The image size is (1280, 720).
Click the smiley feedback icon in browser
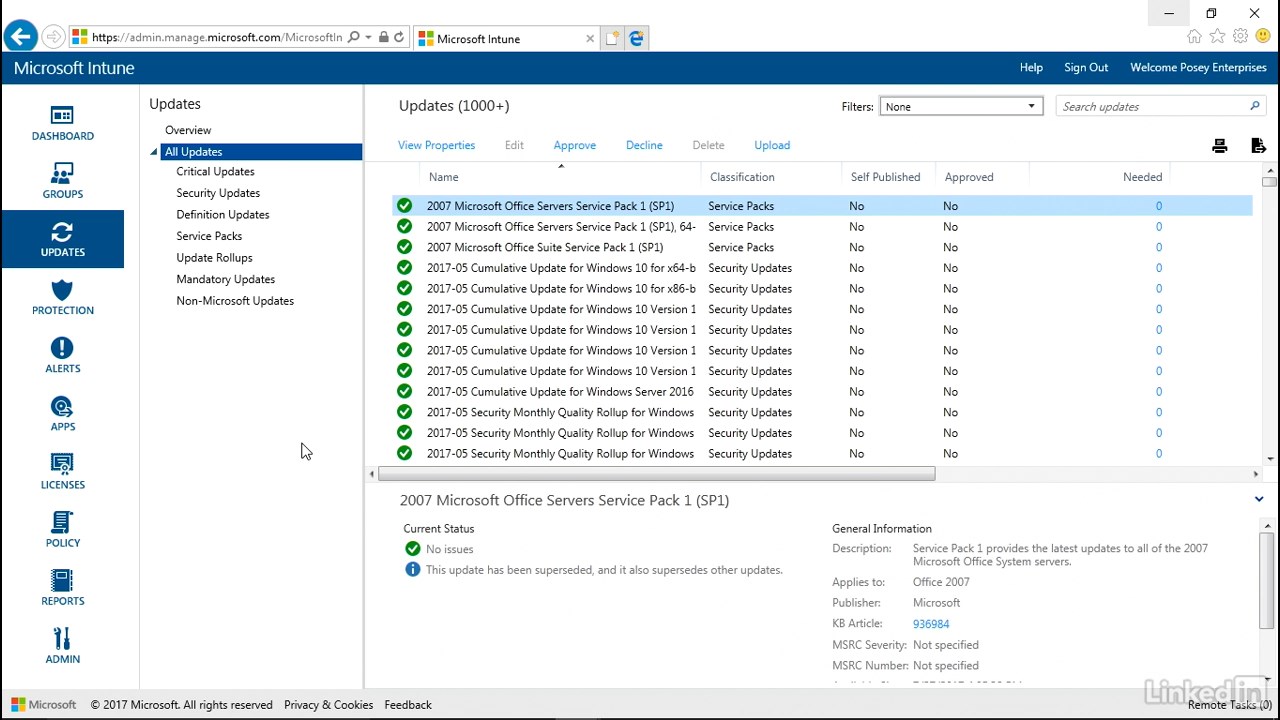coord(1263,37)
